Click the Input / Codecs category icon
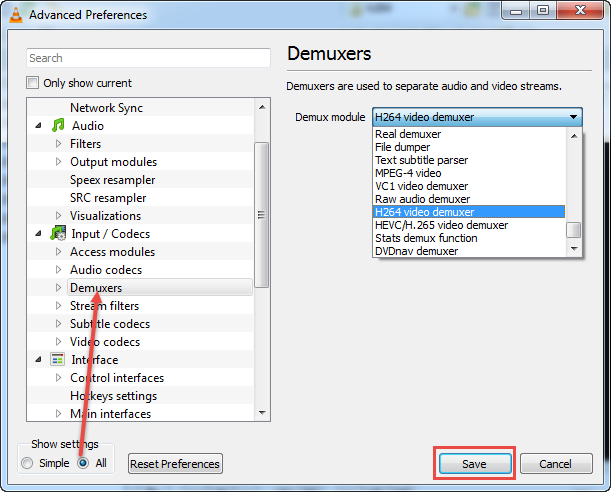Viewport: 611px width, 492px height. click(x=58, y=233)
